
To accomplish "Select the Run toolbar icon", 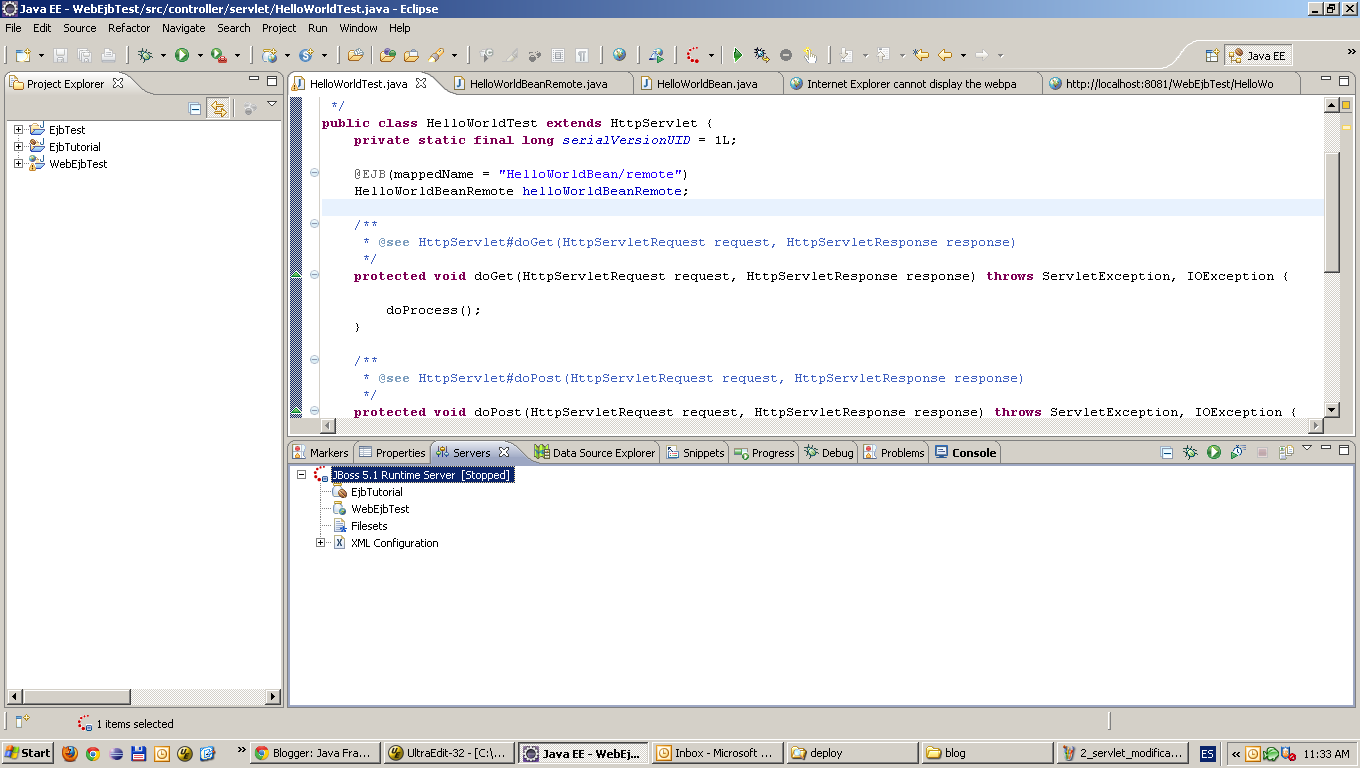I will (x=179, y=57).
